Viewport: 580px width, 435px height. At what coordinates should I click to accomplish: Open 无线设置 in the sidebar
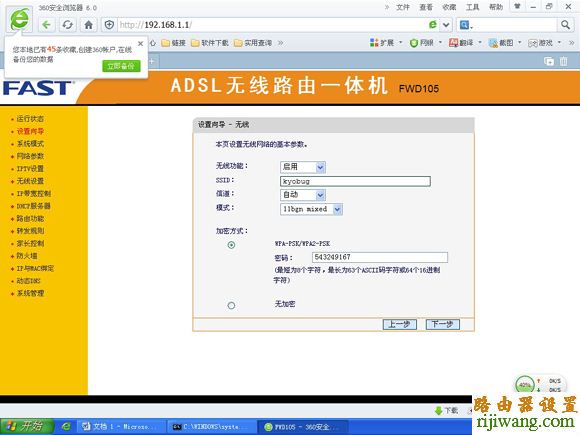pos(30,181)
